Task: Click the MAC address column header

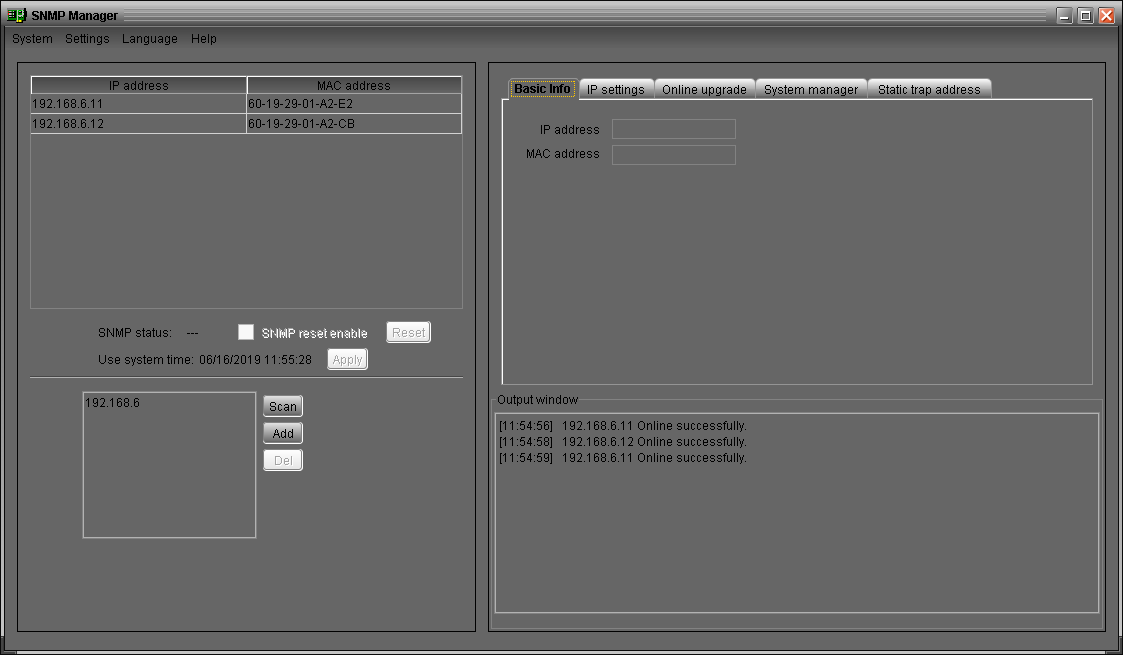Action: click(354, 85)
